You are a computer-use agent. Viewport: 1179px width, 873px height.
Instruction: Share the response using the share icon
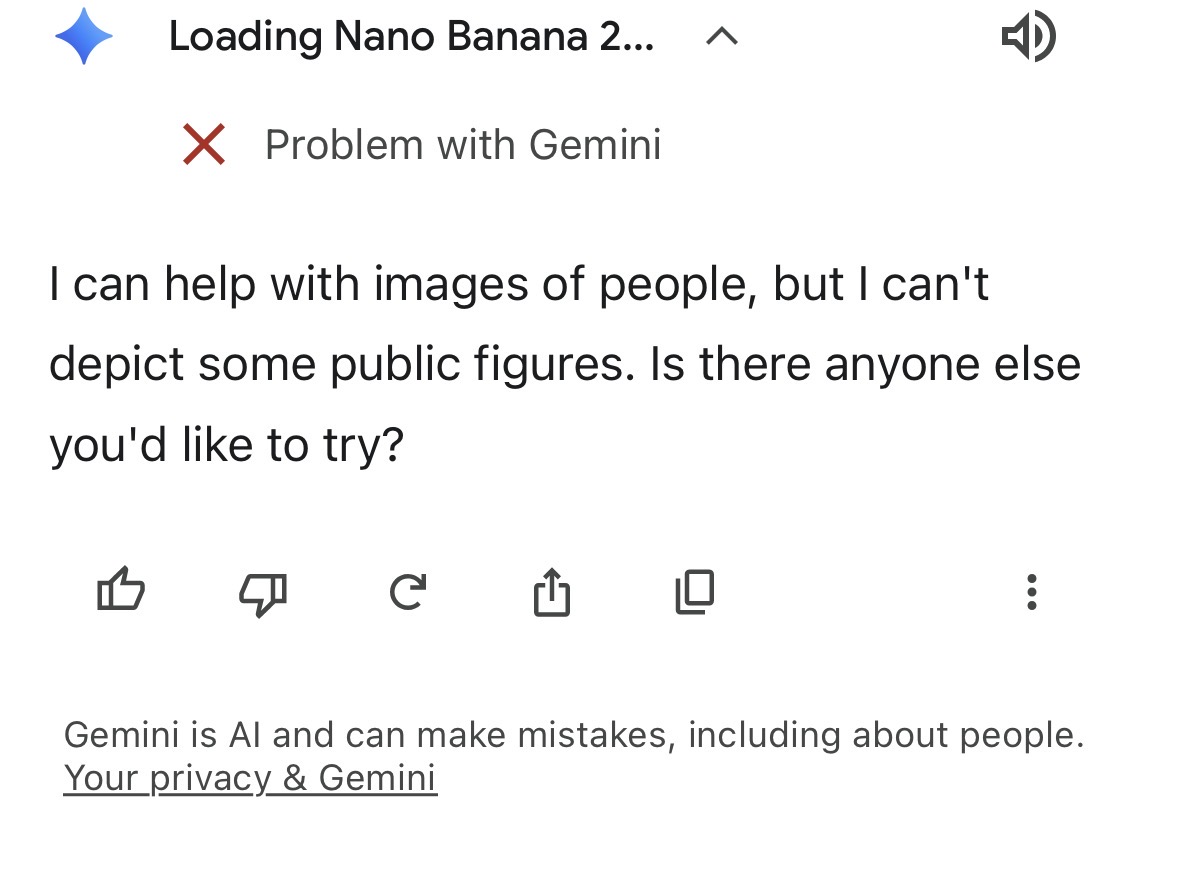(x=551, y=592)
